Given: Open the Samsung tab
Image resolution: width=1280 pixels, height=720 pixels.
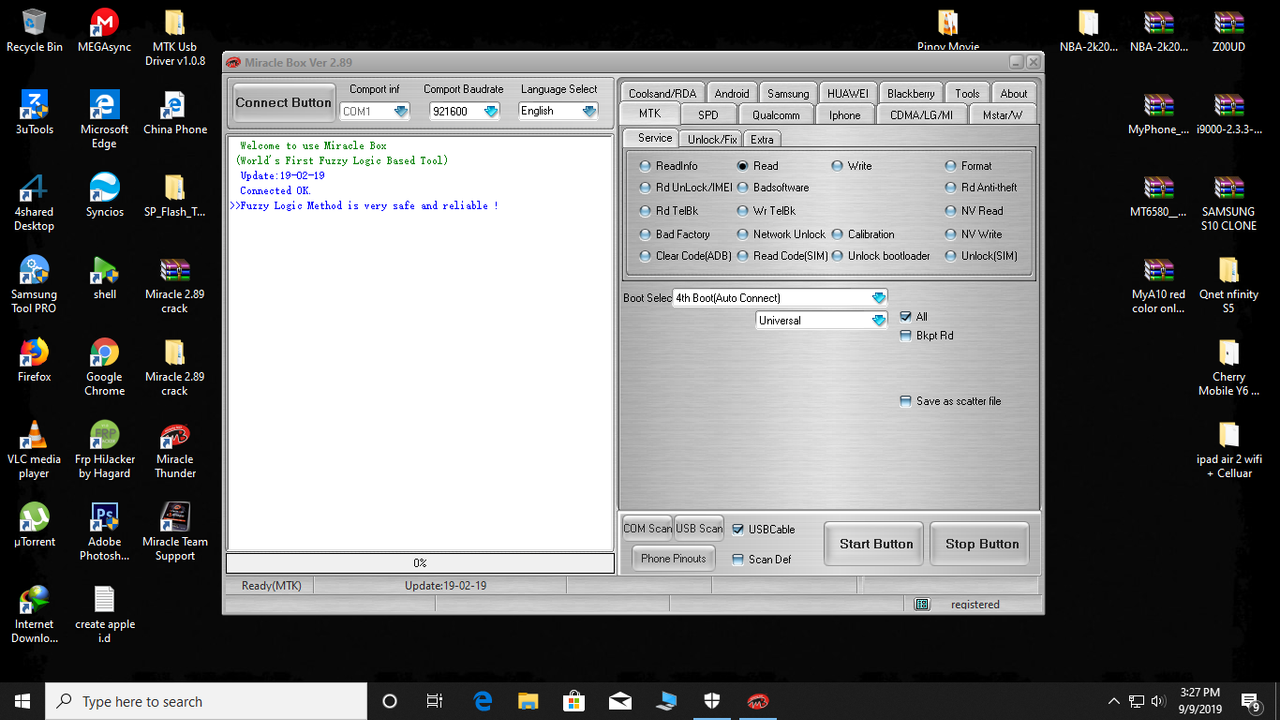Looking at the screenshot, I should tap(788, 93).
